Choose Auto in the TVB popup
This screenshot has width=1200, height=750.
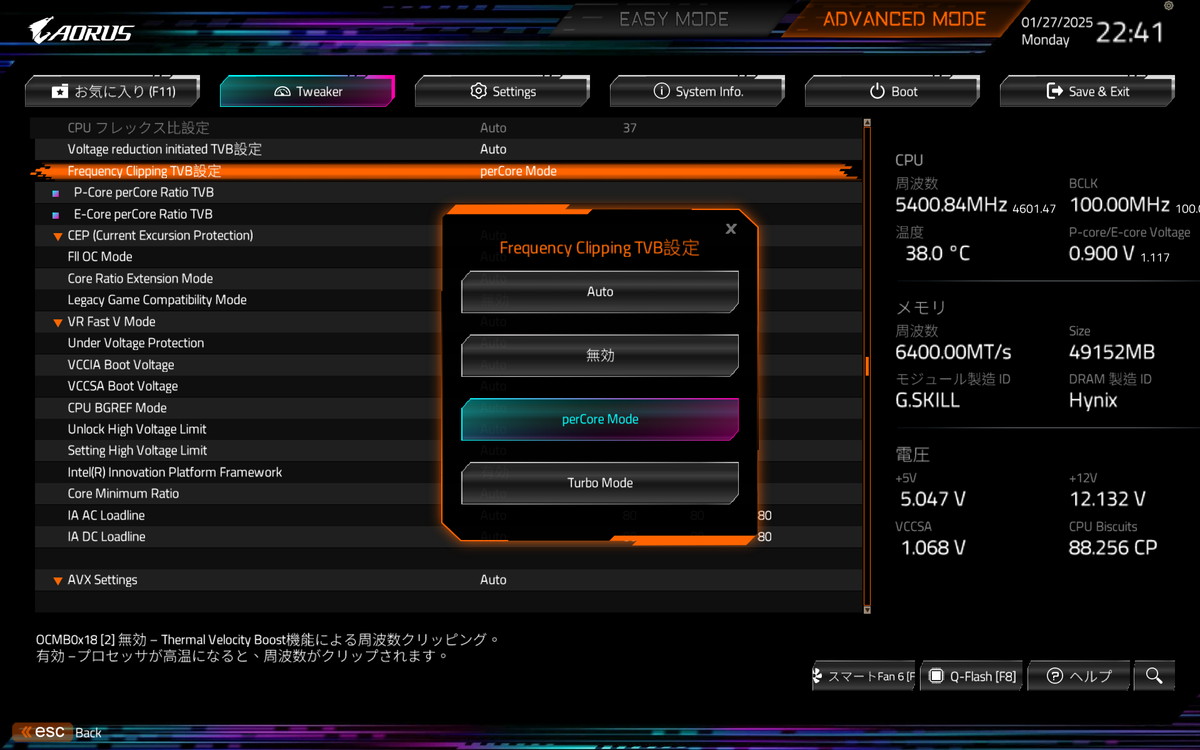(x=600, y=292)
